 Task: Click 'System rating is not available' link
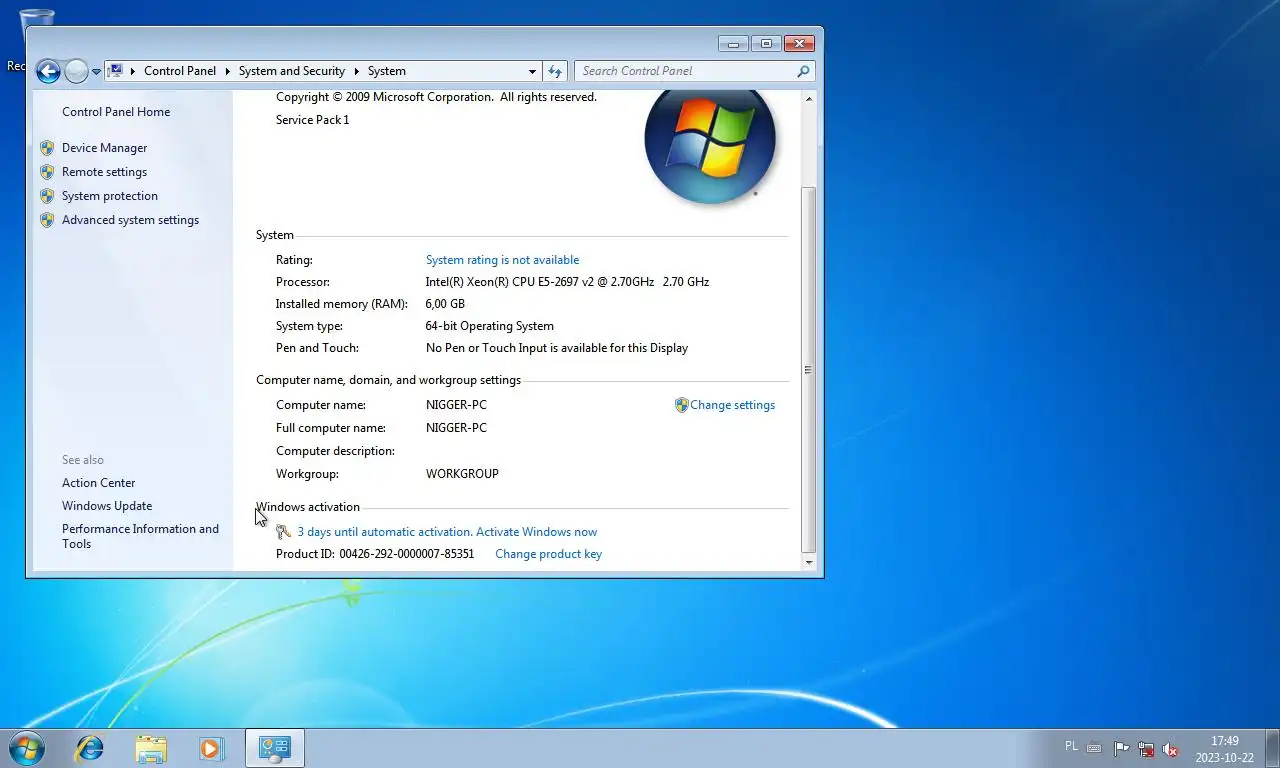pyautogui.click(x=502, y=260)
